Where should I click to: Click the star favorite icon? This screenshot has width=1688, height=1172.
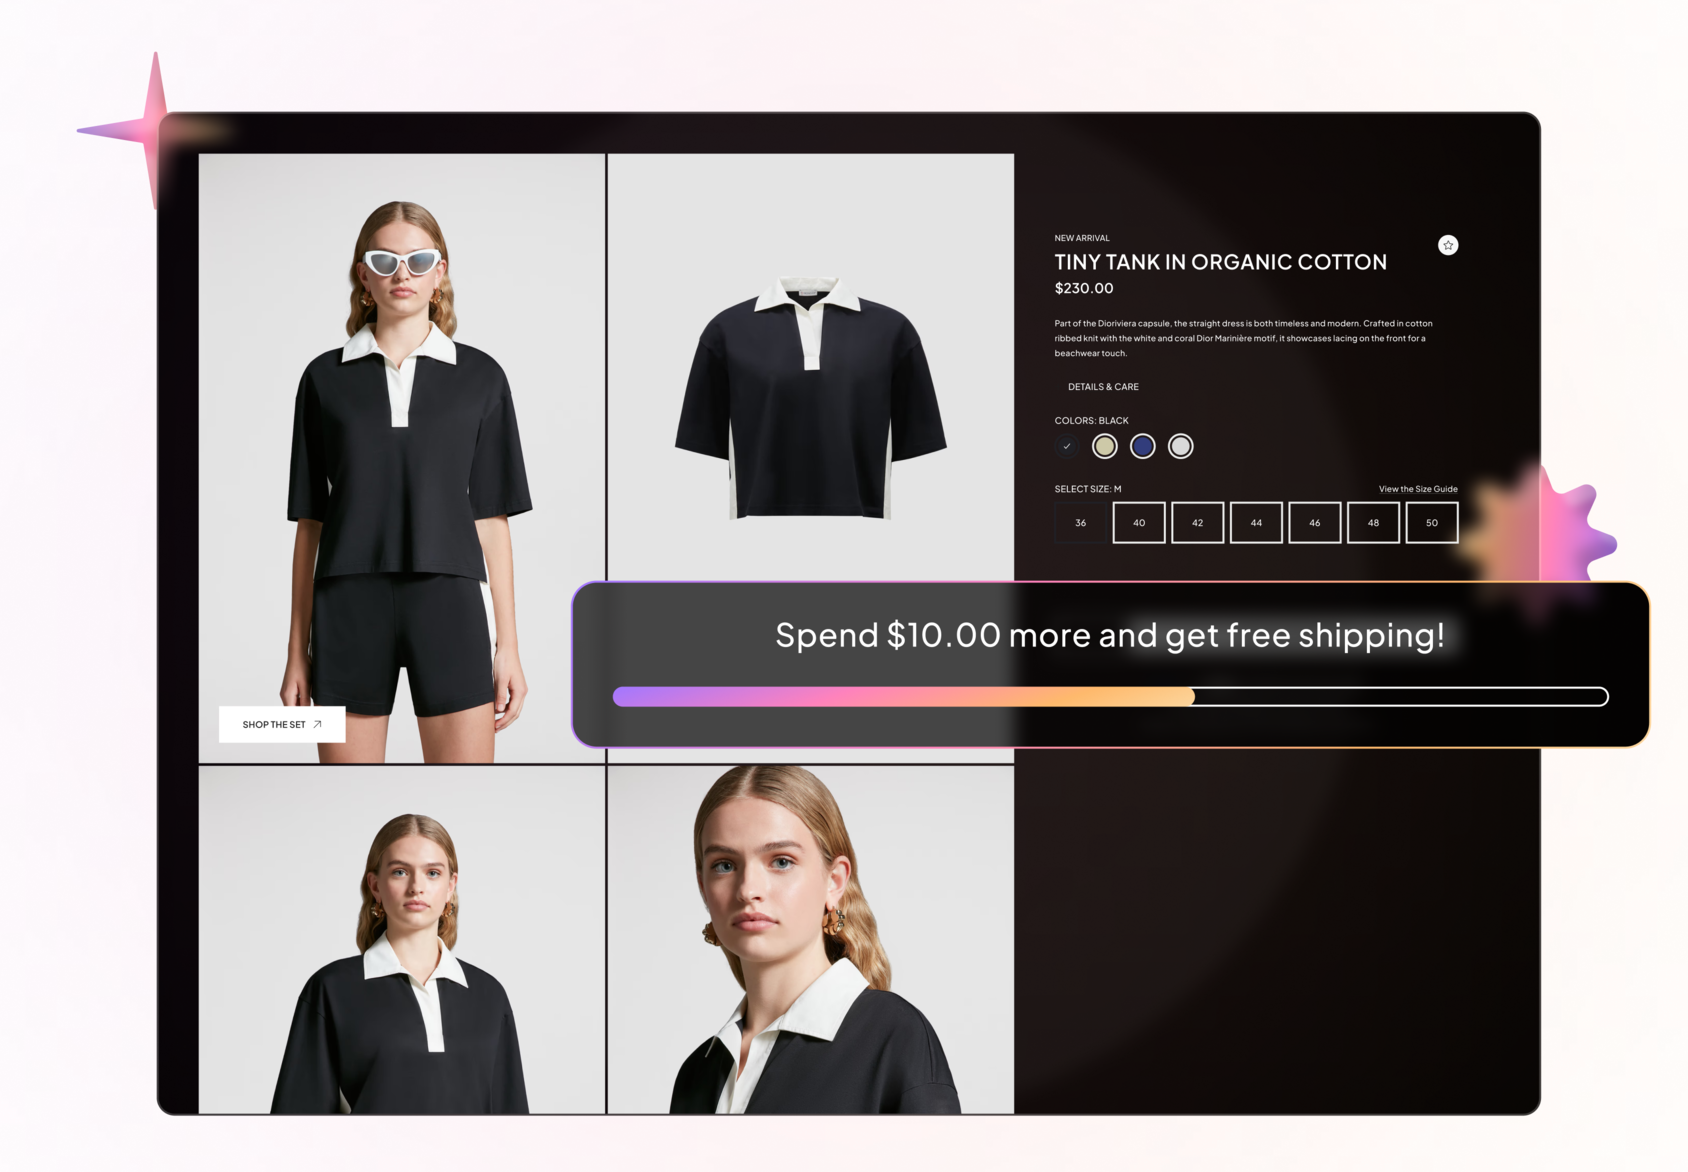click(1447, 245)
